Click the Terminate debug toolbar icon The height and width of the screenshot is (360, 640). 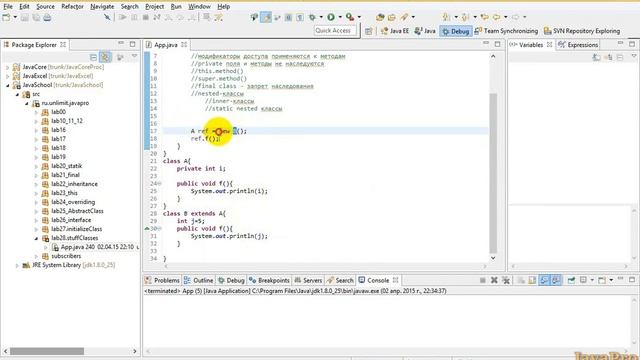point(146,17)
